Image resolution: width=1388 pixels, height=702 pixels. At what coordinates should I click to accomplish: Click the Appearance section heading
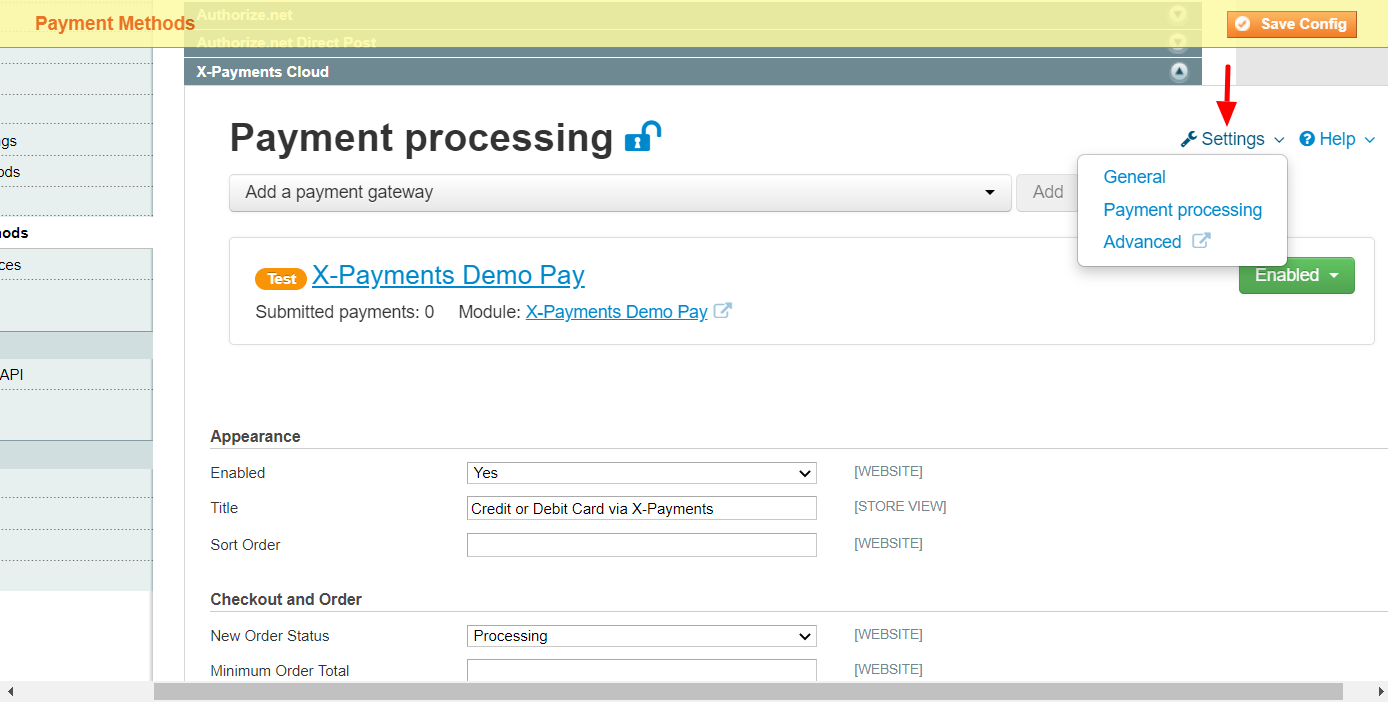255,436
